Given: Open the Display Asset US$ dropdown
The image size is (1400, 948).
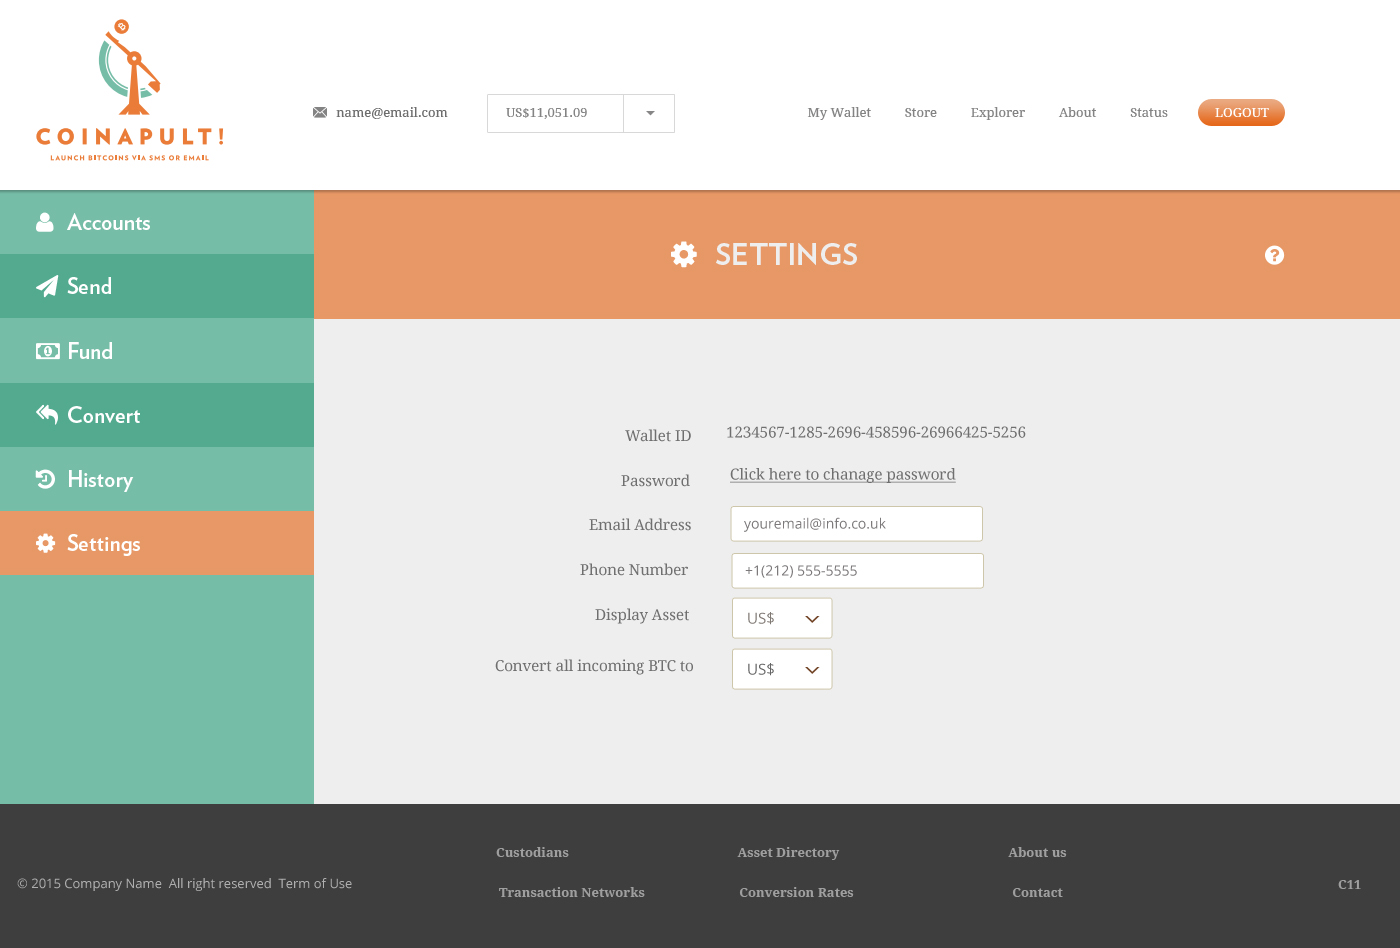Looking at the screenshot, I should [x=782, y=618].
